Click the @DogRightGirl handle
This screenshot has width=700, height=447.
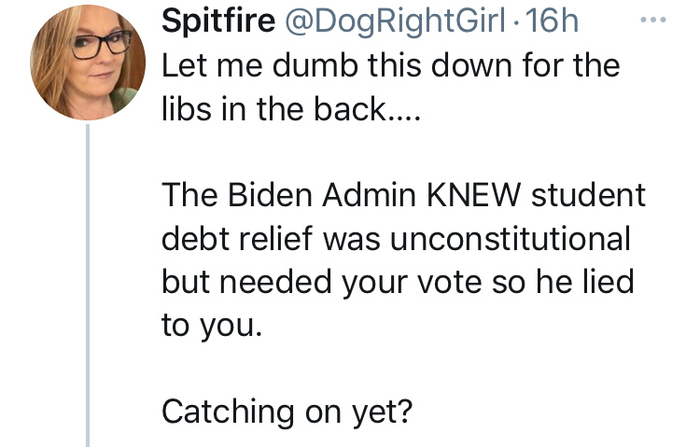pyautogui.click(x=392, y=21)
